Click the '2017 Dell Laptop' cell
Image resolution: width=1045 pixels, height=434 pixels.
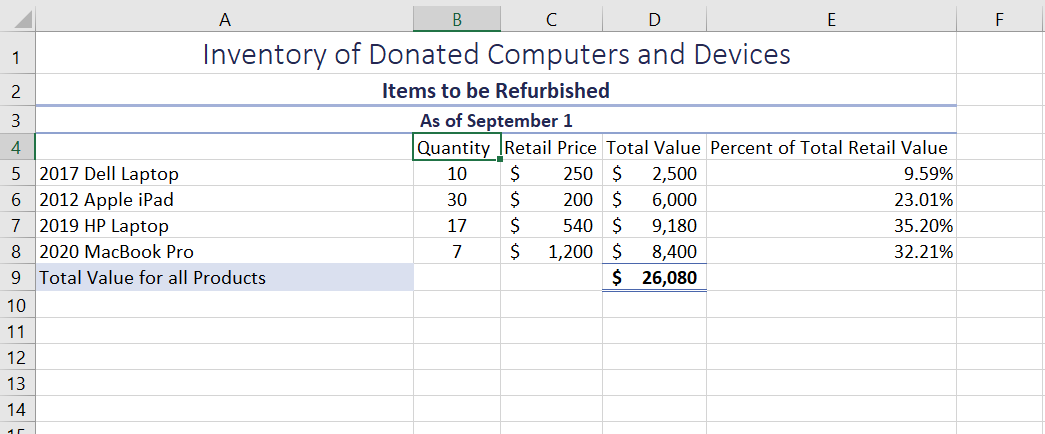point(225,174)
